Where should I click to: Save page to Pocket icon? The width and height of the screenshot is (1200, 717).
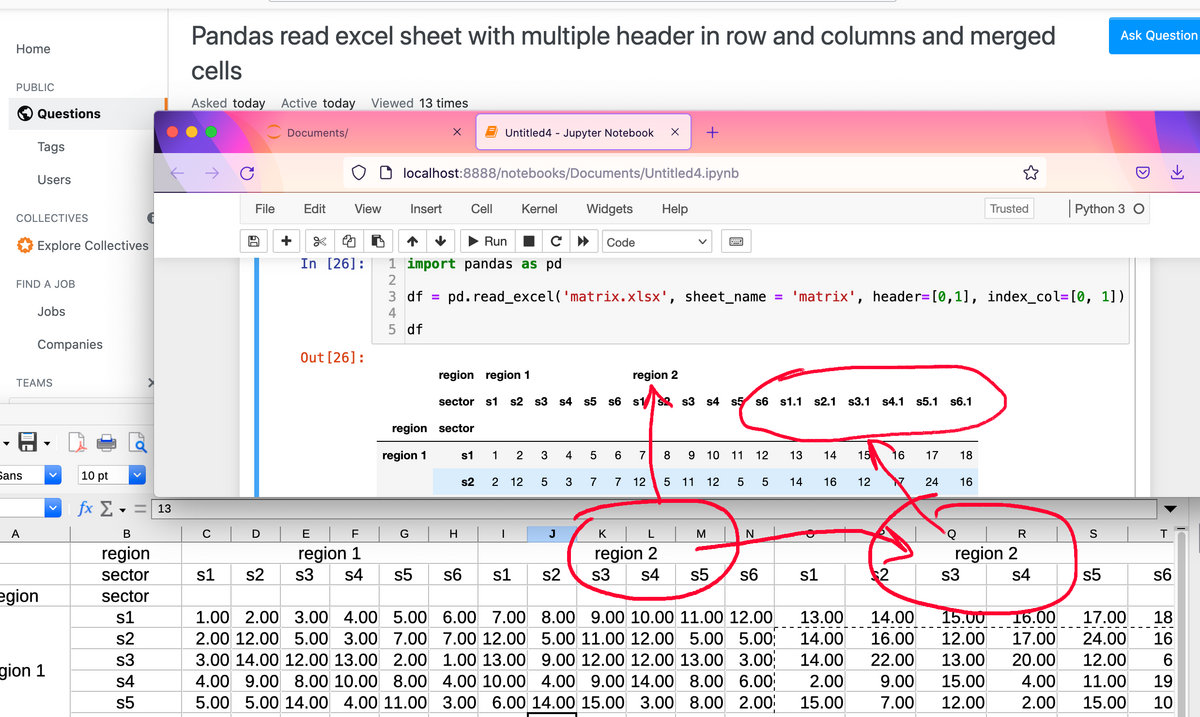[1143, 173]
